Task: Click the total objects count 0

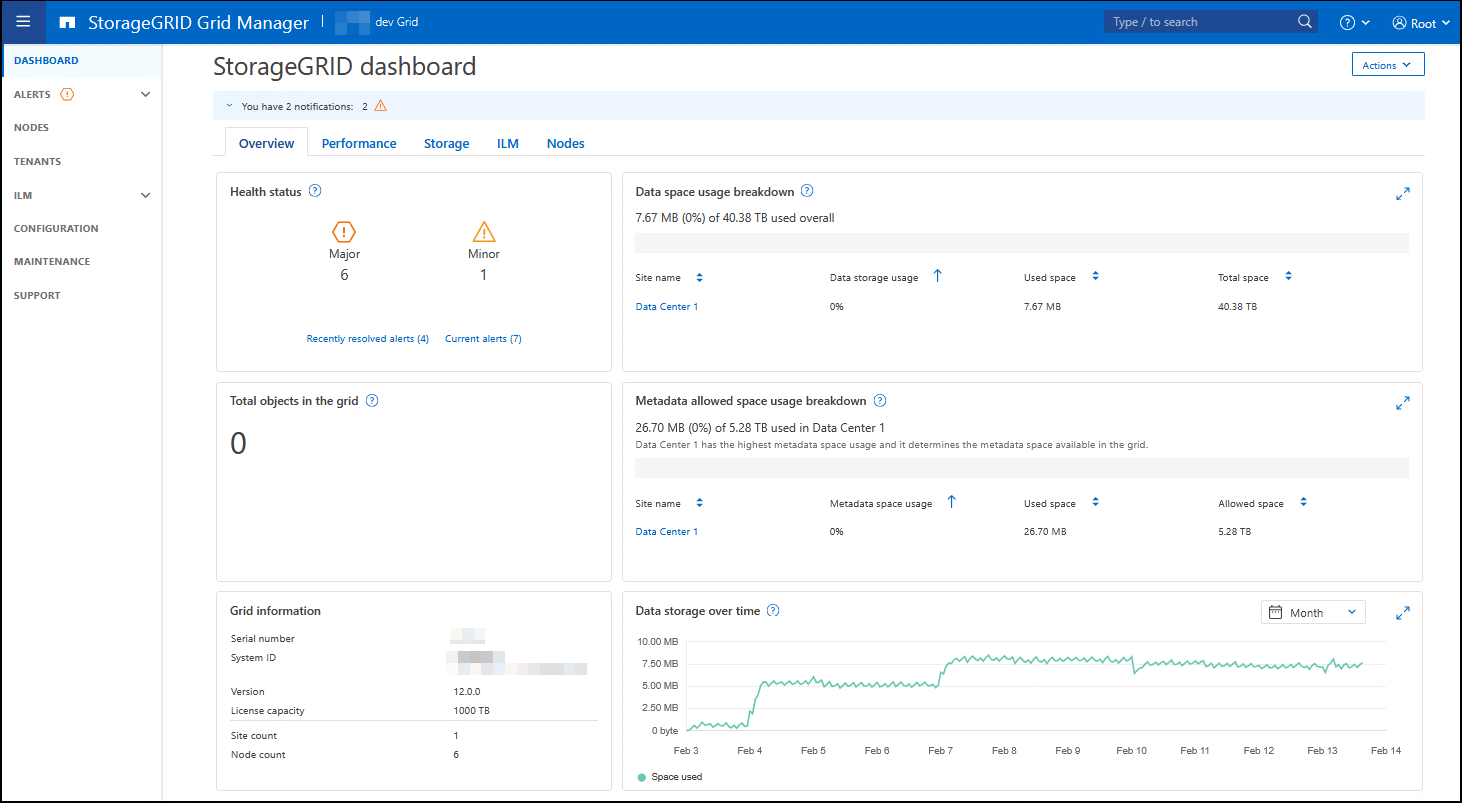Action: (238, 443)
